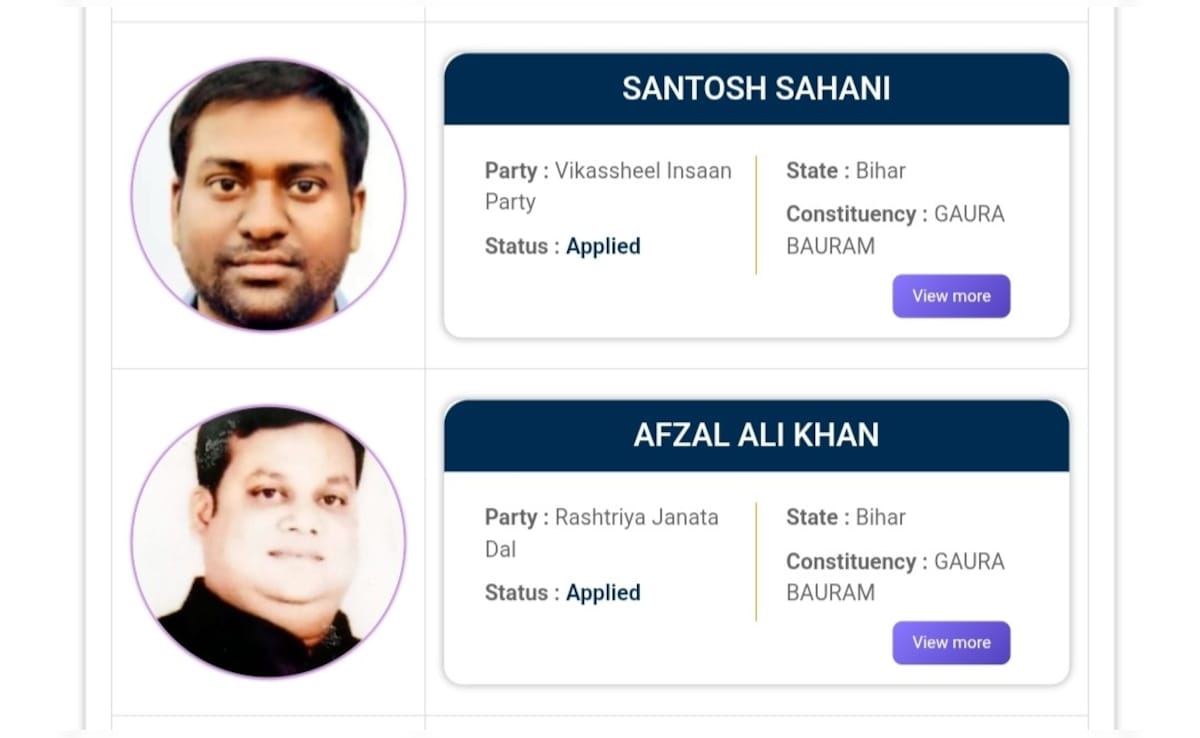This screenshot has height=738, width=1200.
Task: Click the Rashtriya Janata Dal party text
Action: (636, 518)
